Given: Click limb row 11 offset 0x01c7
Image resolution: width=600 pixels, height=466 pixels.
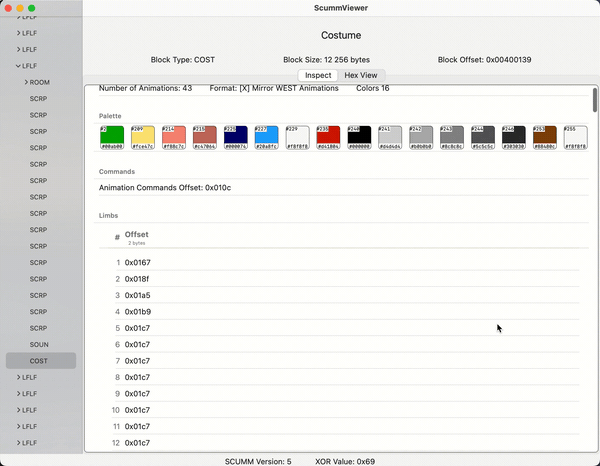Looking at the screenshot, I should pyautogui.click(x=137, y=426).
